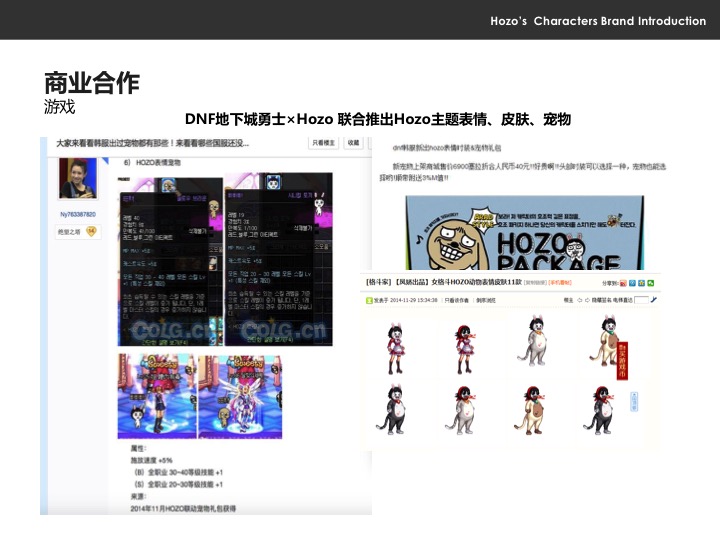Open user profile Ny763387820
The width and height of the screenshot is (720, 540).
pyautogui.click(x=78, y=214)
